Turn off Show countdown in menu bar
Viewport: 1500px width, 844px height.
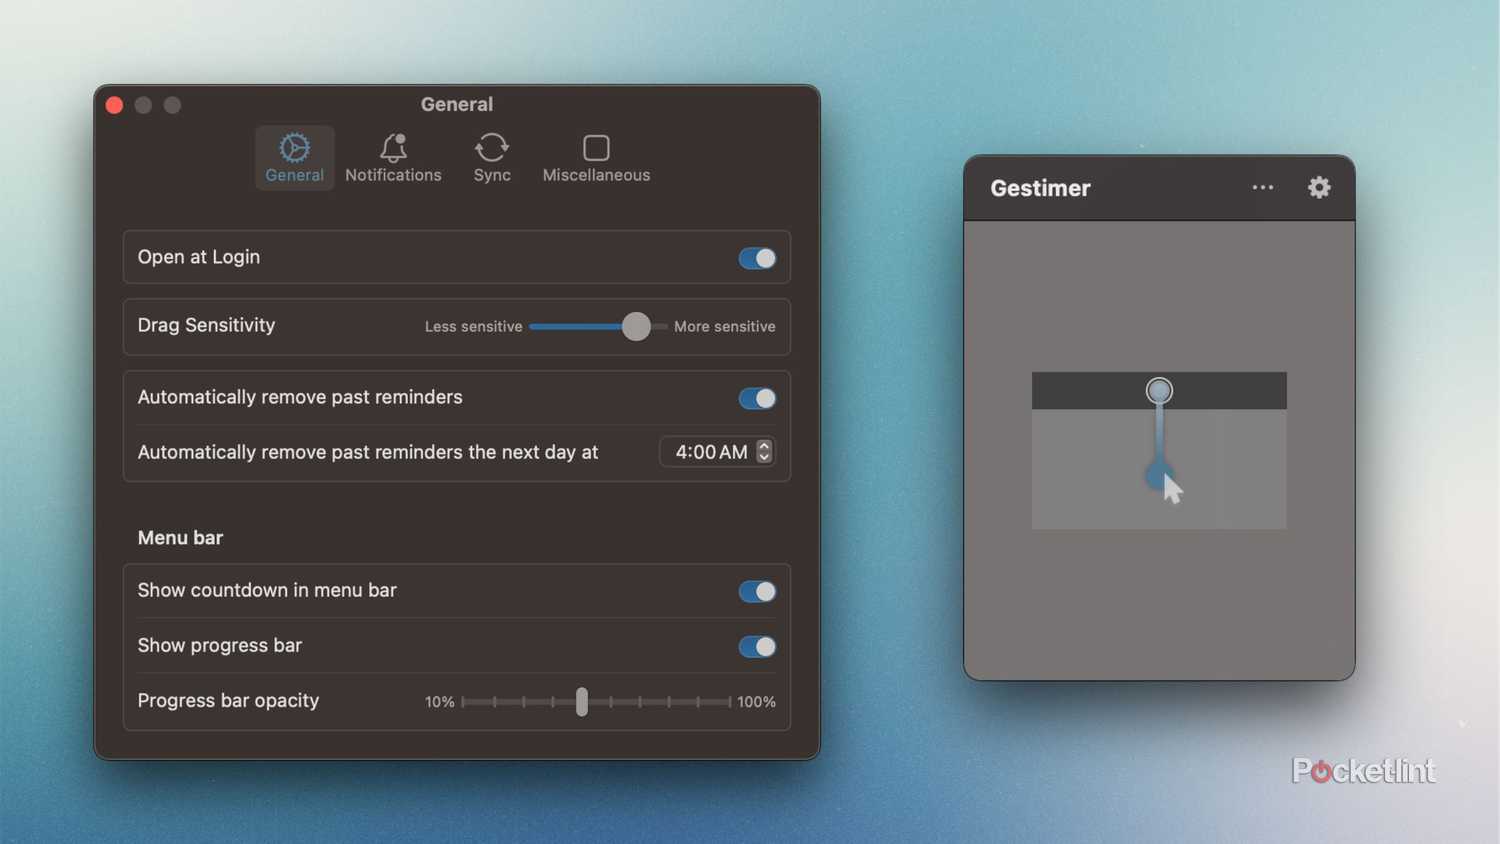(757, 591)
